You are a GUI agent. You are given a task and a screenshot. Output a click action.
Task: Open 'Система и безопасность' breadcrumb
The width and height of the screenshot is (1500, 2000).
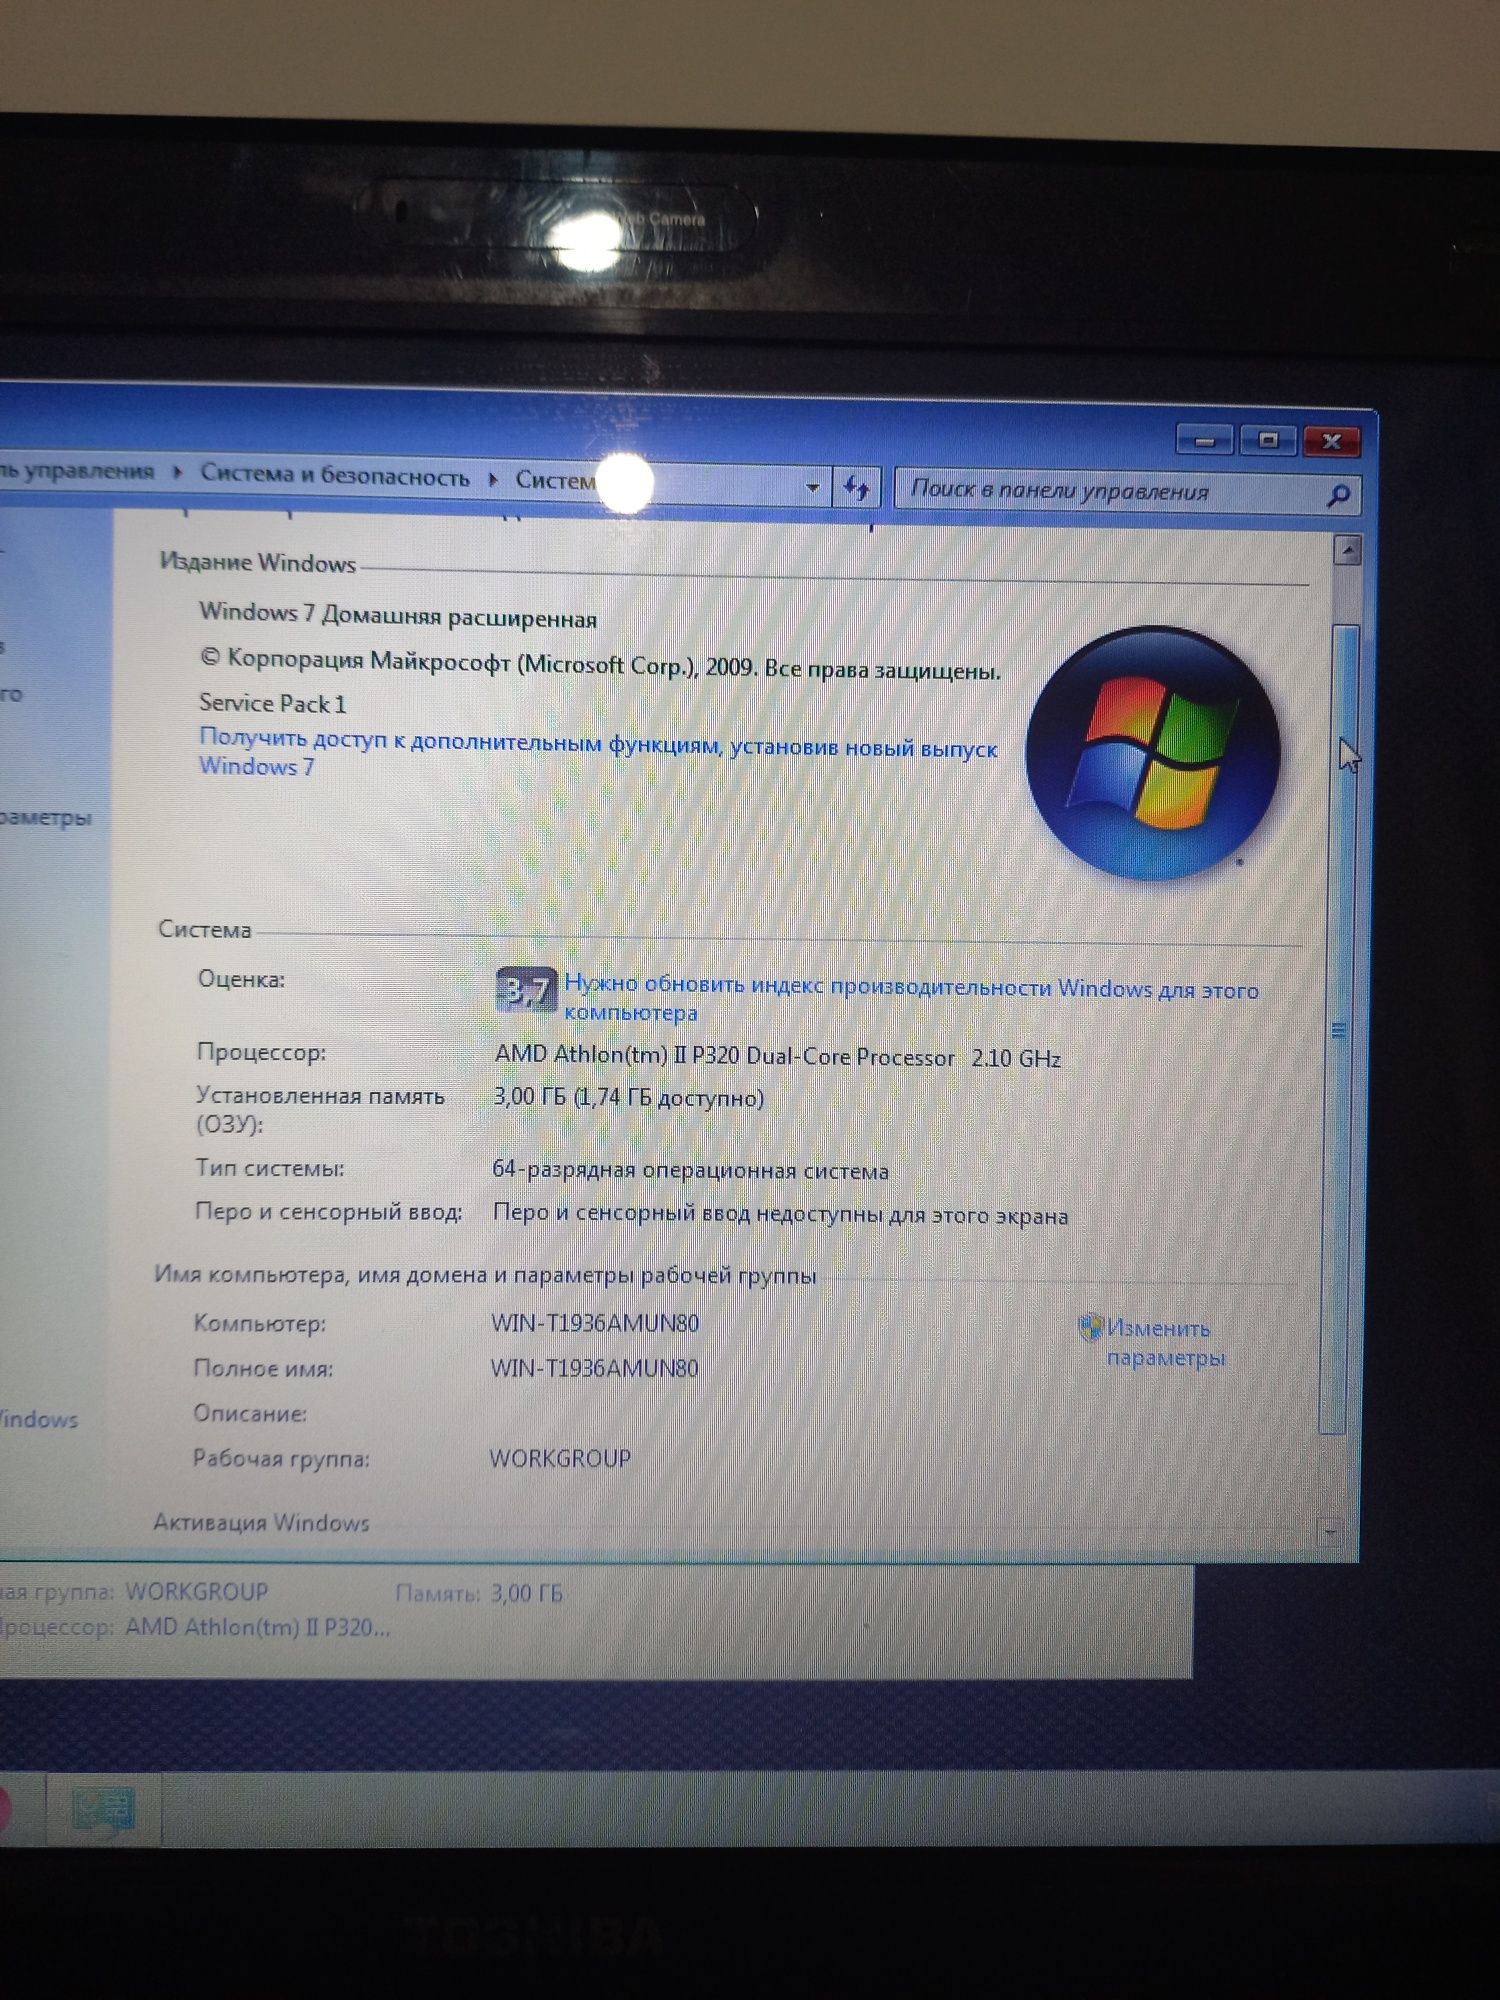pyautogui.click(x=334, y=475)
